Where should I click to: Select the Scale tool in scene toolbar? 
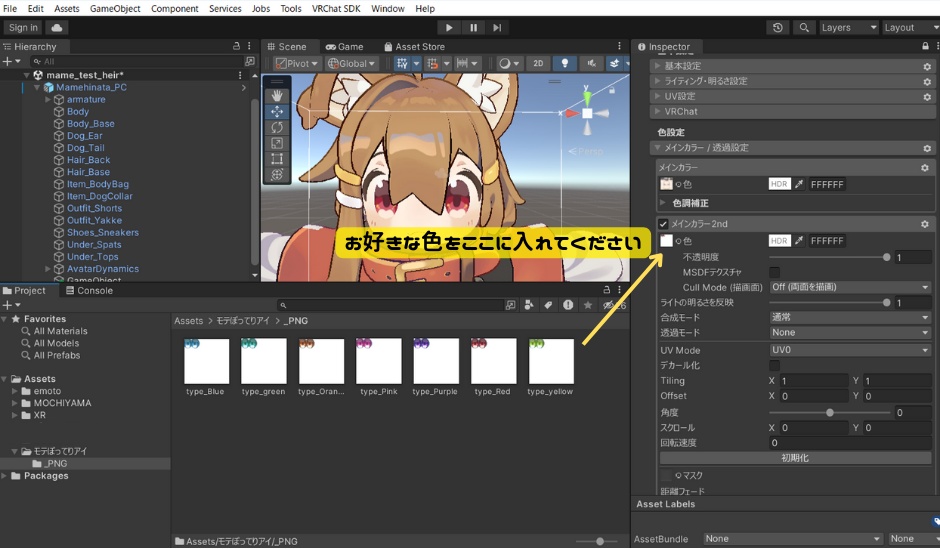pos(276,143)
